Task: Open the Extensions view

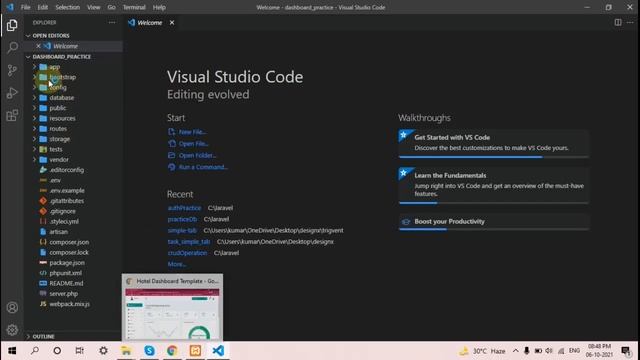Action: pos(12,116)
